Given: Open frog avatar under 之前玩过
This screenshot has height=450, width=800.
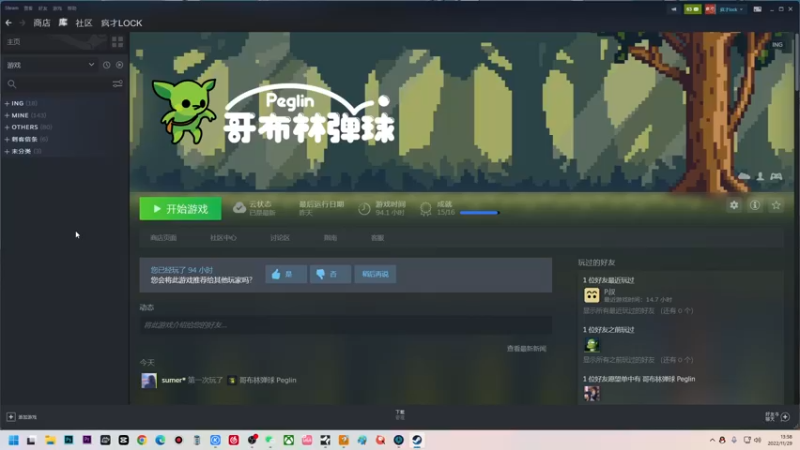Looking at the screenshot, I should 591,345.
